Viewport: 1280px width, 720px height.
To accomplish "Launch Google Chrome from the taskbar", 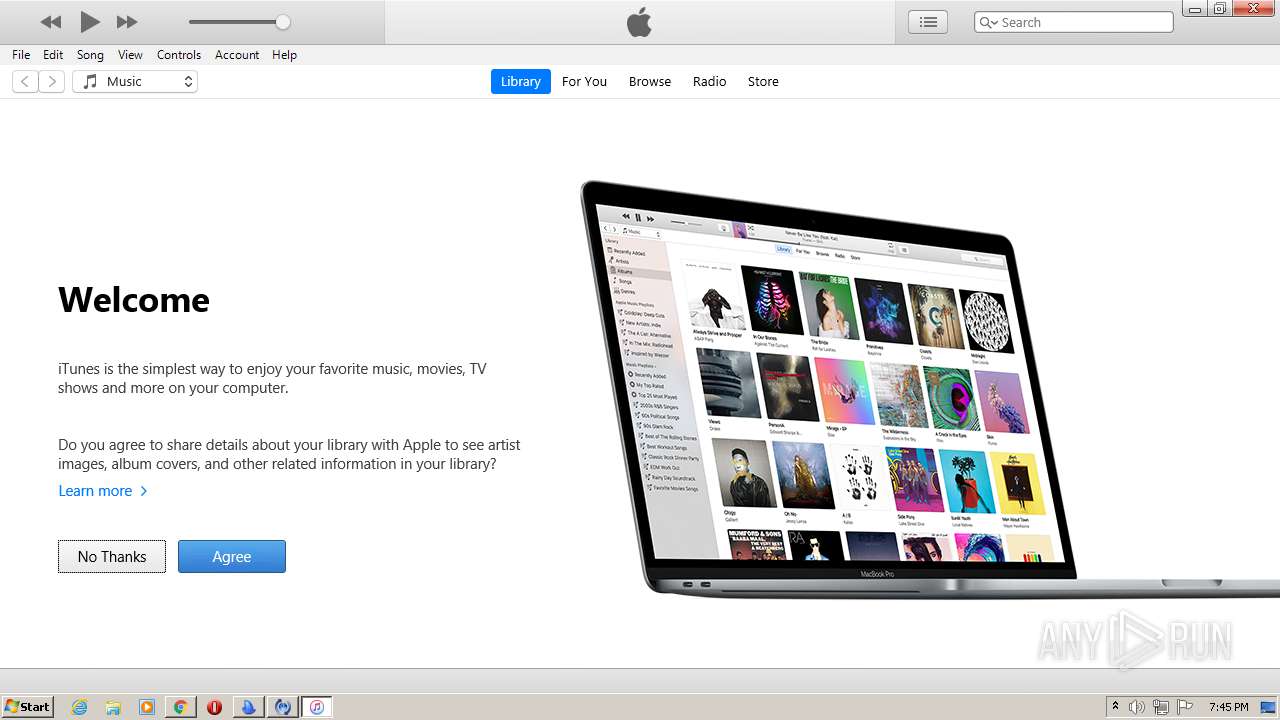I will 180,707.
